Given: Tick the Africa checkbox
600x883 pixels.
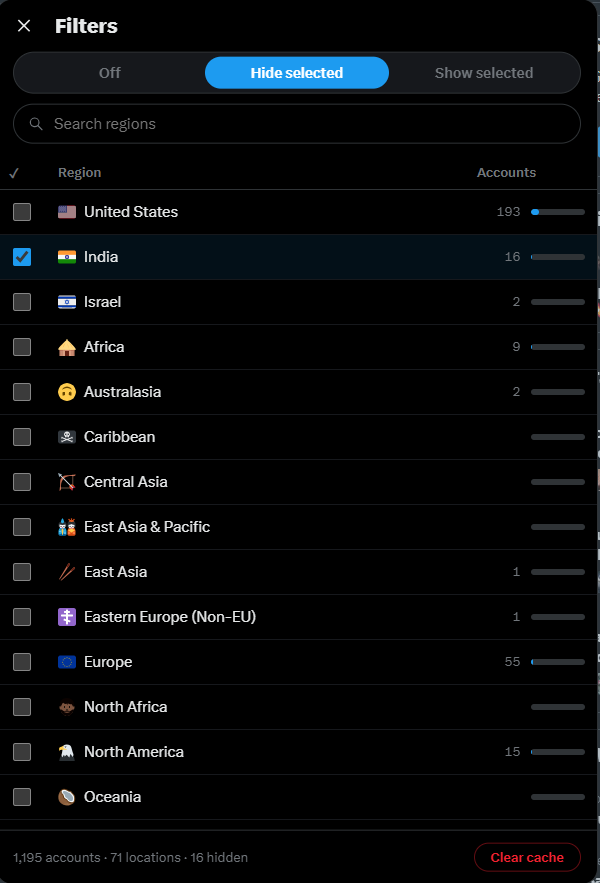Looking at the screenshot, I should click(x=22, y=347).
